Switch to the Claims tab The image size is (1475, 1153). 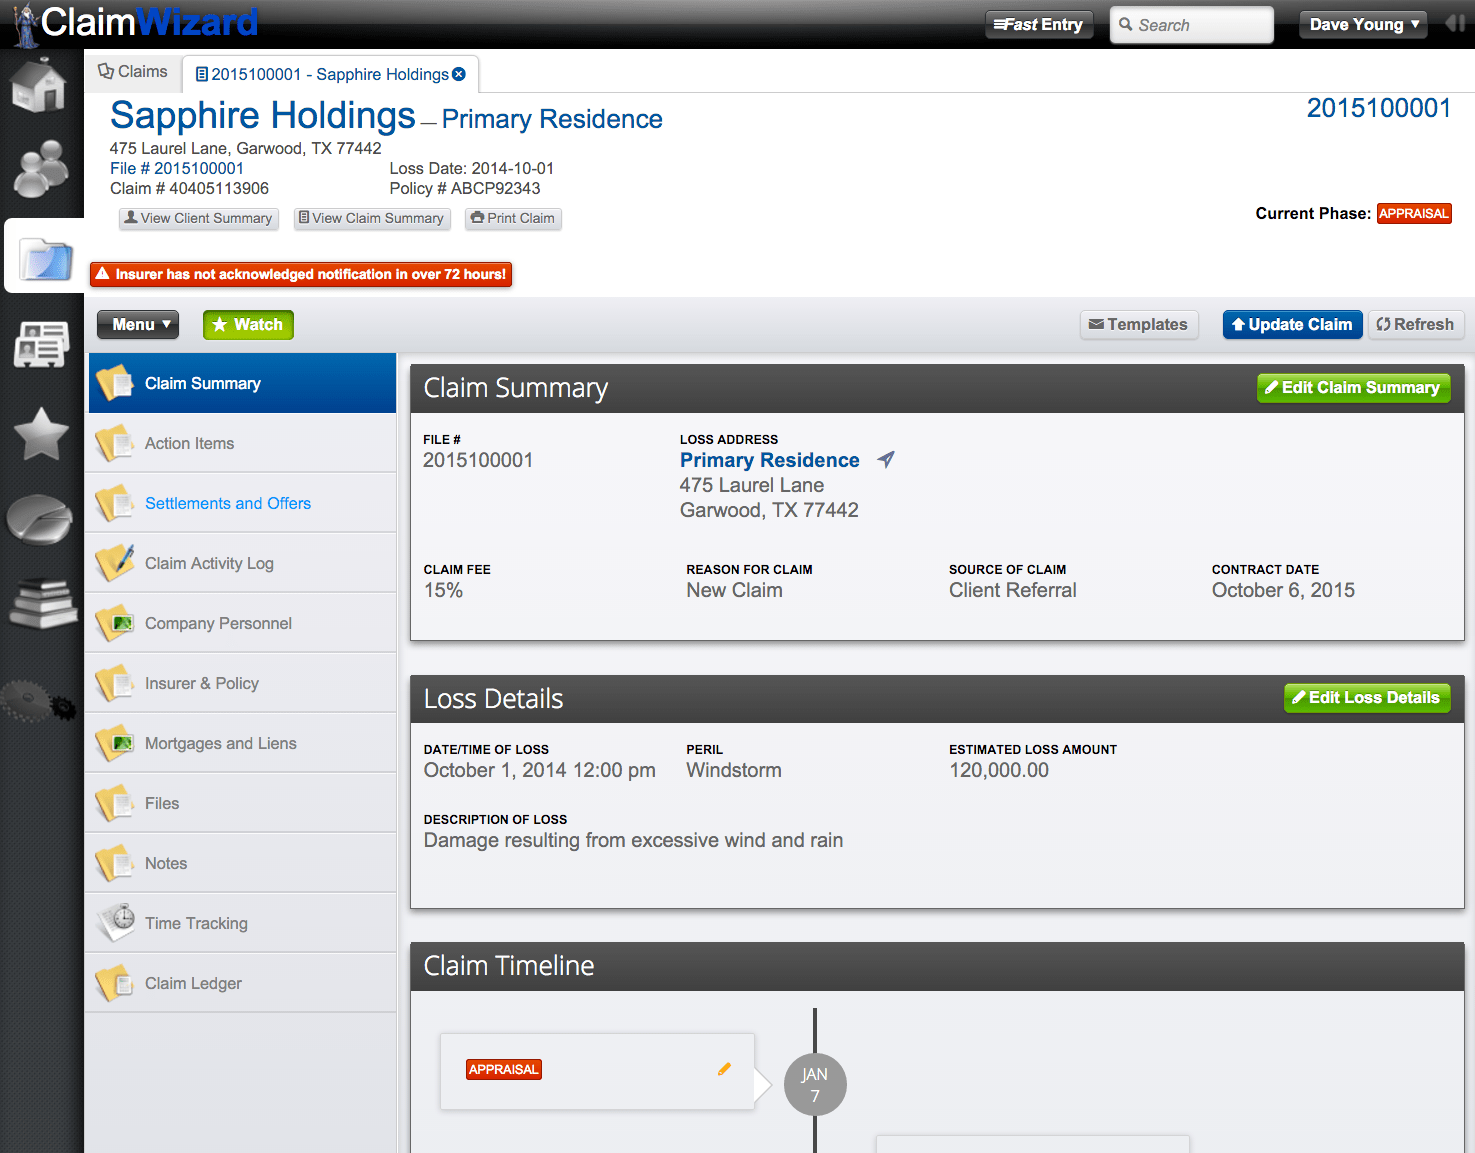pos(132,71)
